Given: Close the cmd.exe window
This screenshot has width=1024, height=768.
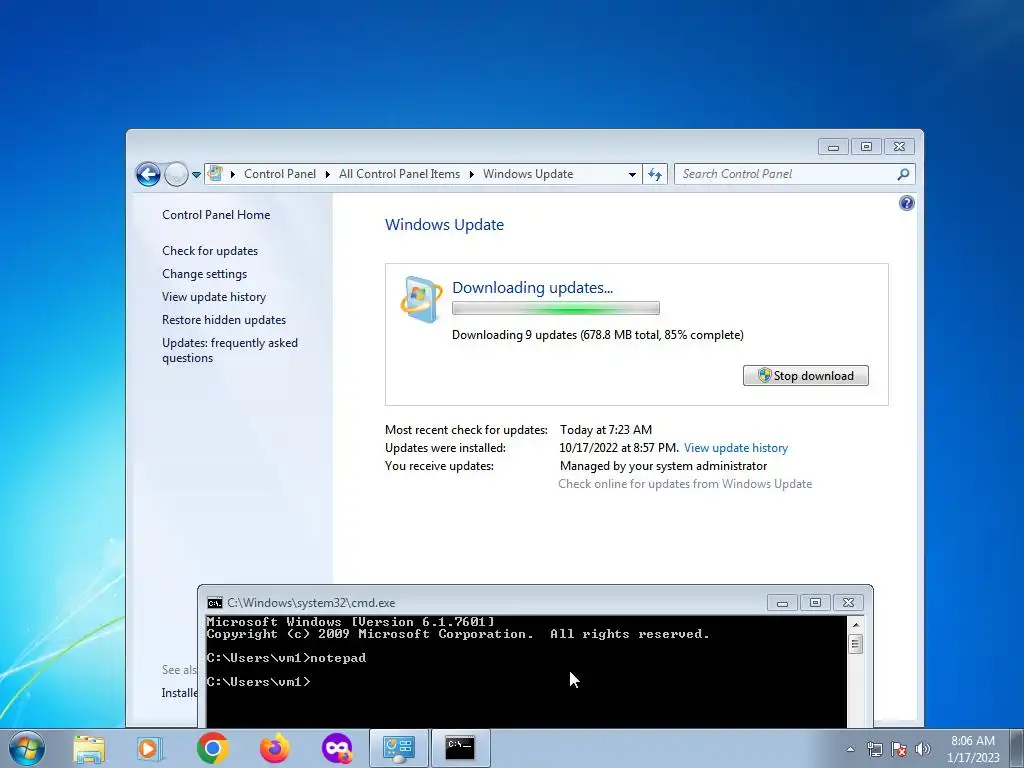Looking at the screenshot, I should (x=848, y=602).
